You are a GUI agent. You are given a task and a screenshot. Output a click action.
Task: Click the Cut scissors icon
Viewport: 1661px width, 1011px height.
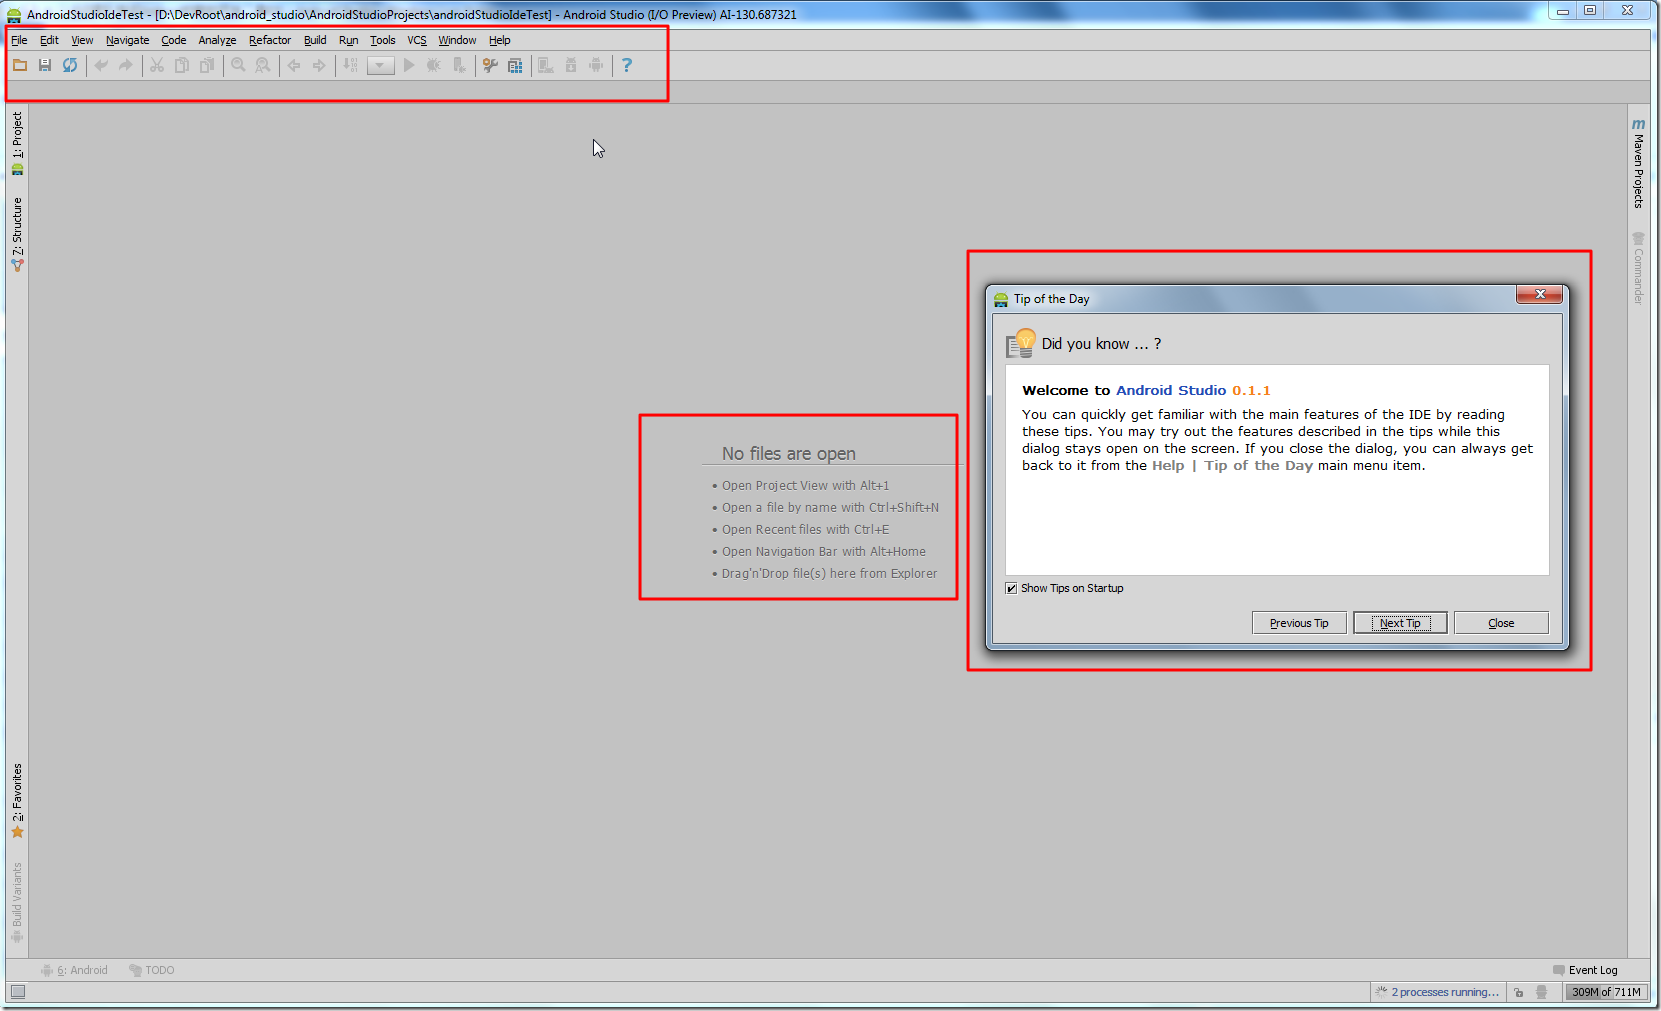(x=157, y=65)
